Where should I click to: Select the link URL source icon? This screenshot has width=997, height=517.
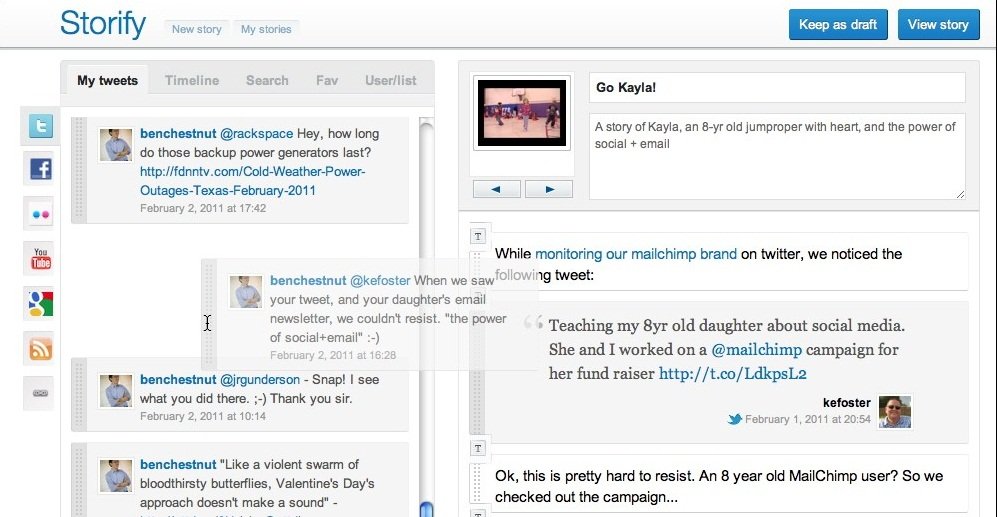(41, 393)
